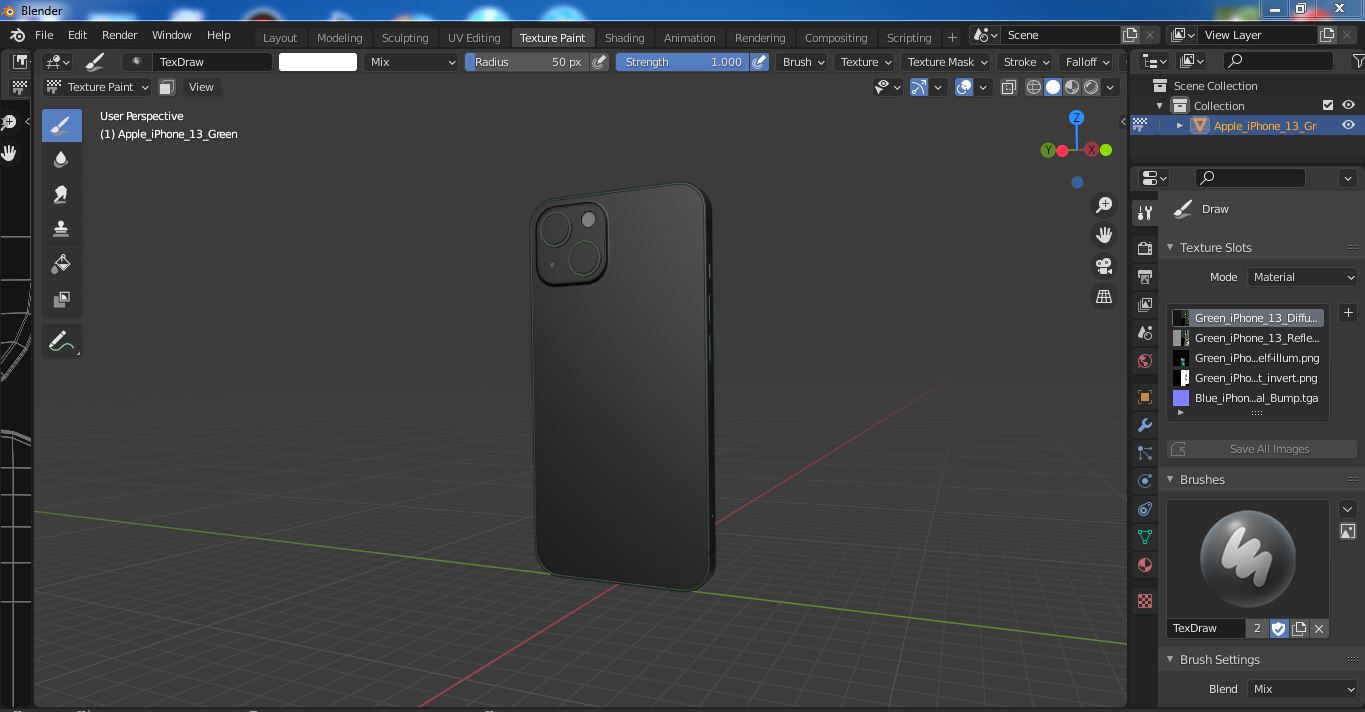Switch to the UV Editing workspace tab
Screen dimensions: 1365x712
474,38
